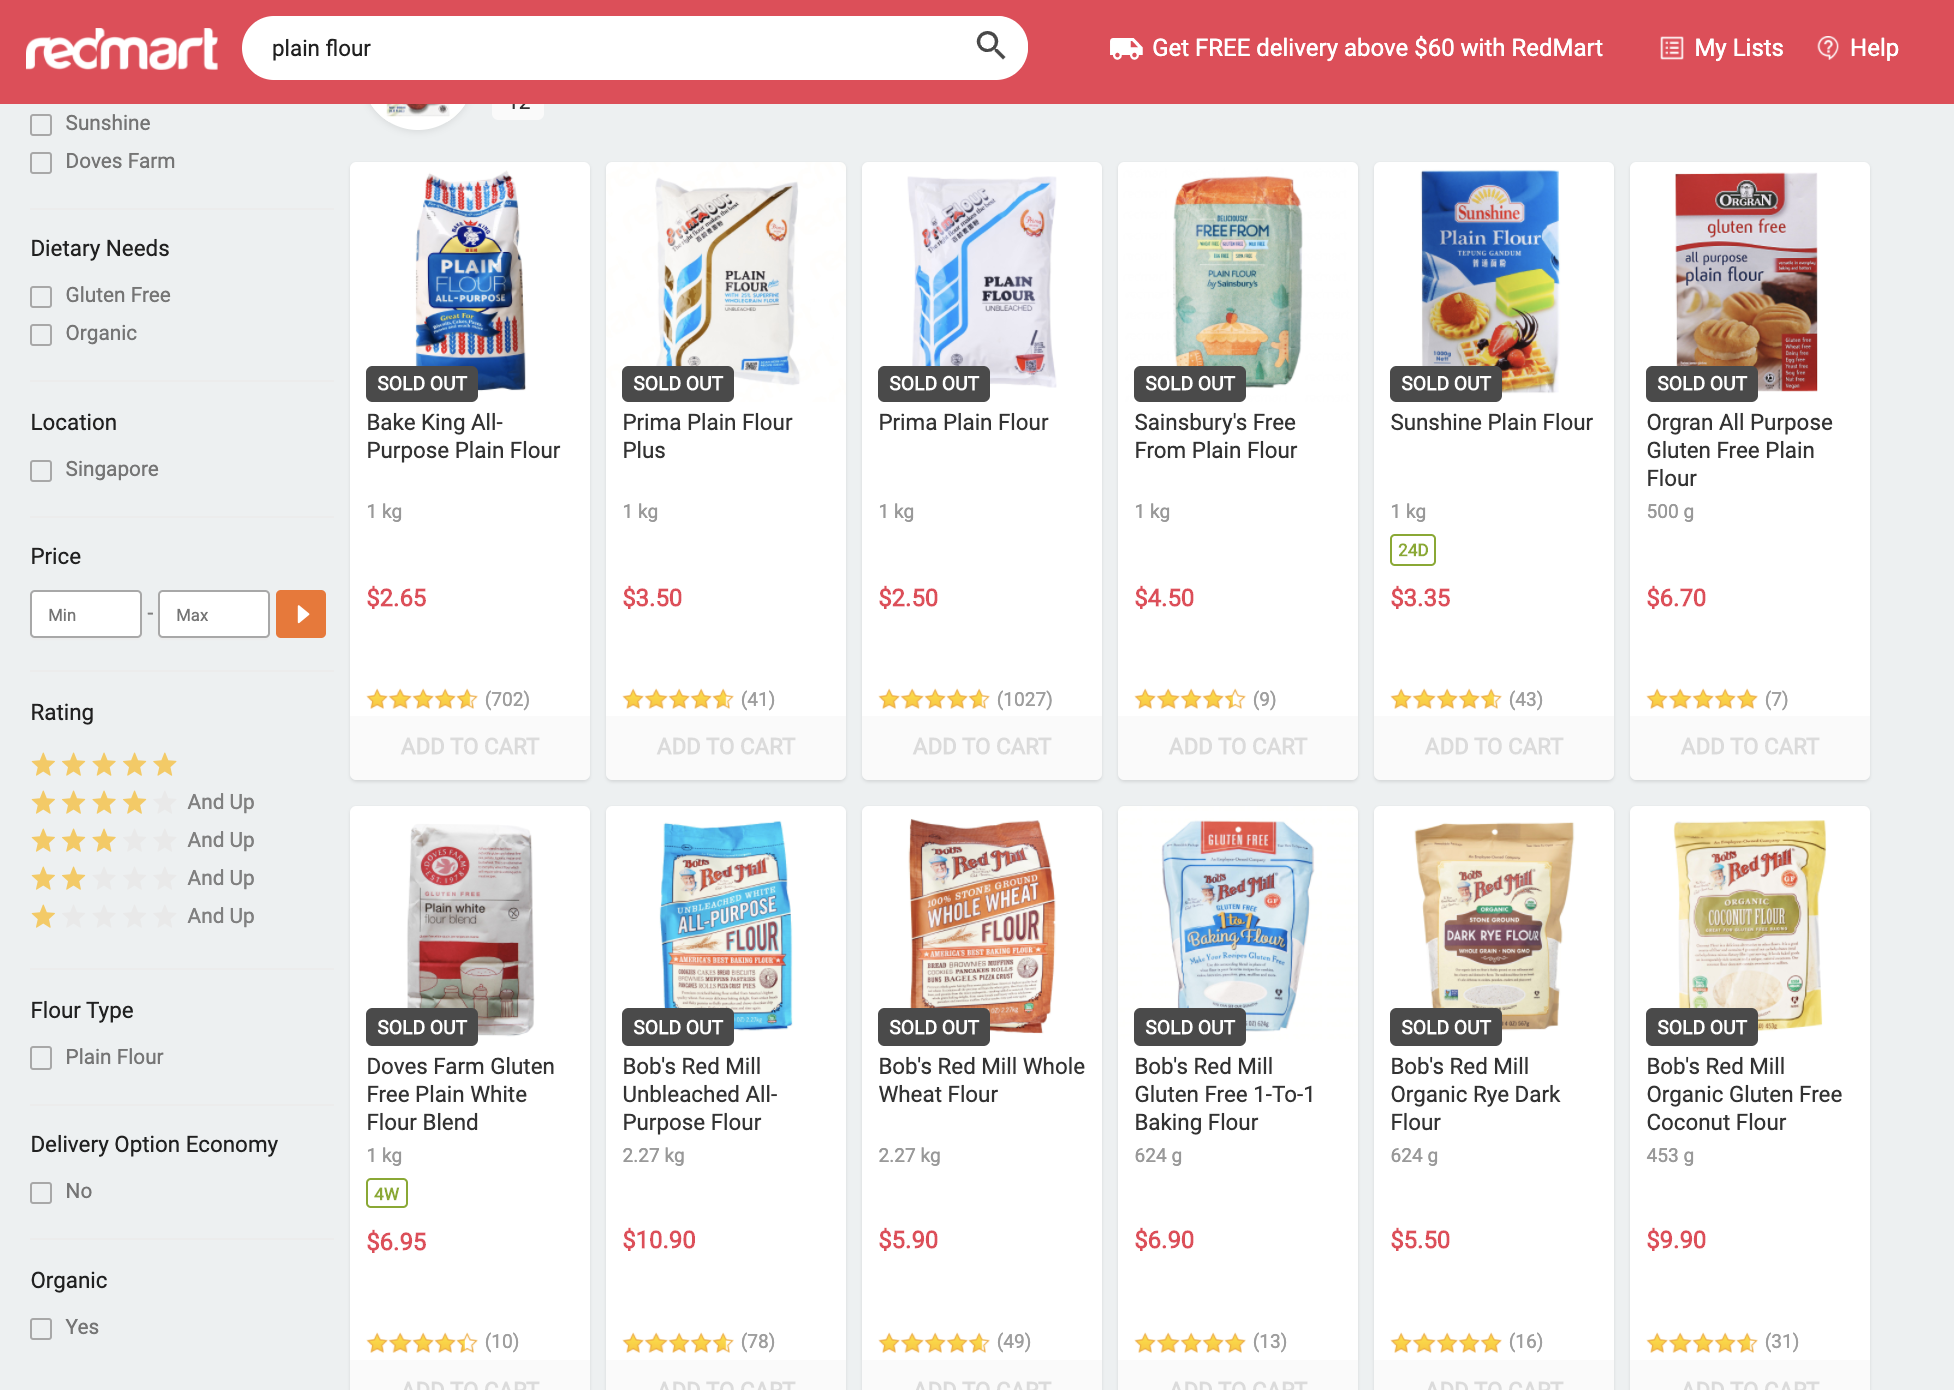
Task: Filter by five star rating
Action: [104, 765]
